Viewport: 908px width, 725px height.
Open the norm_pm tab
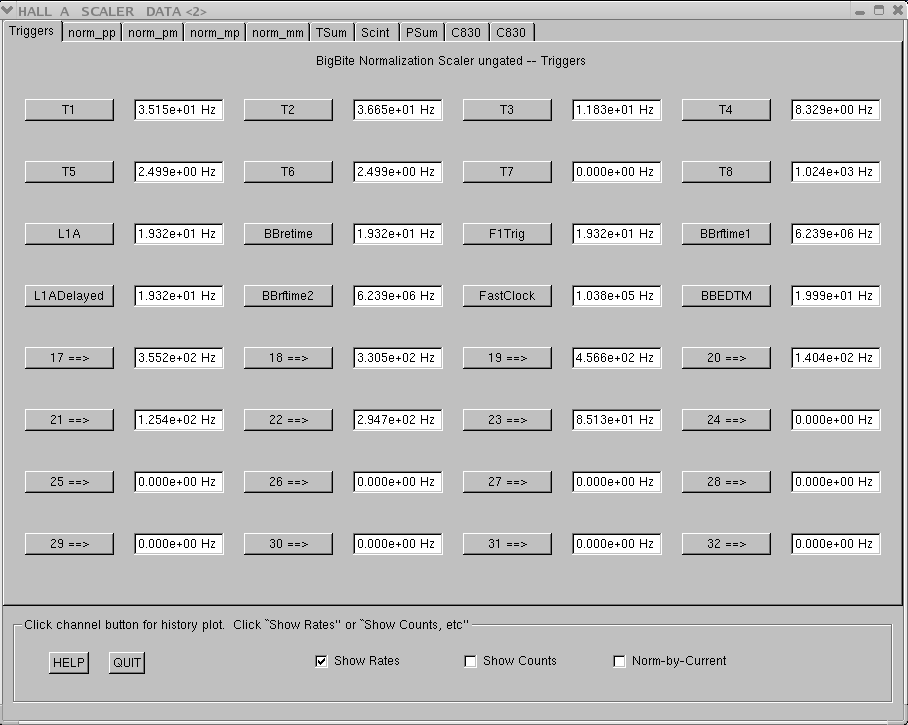pos(153,32)
